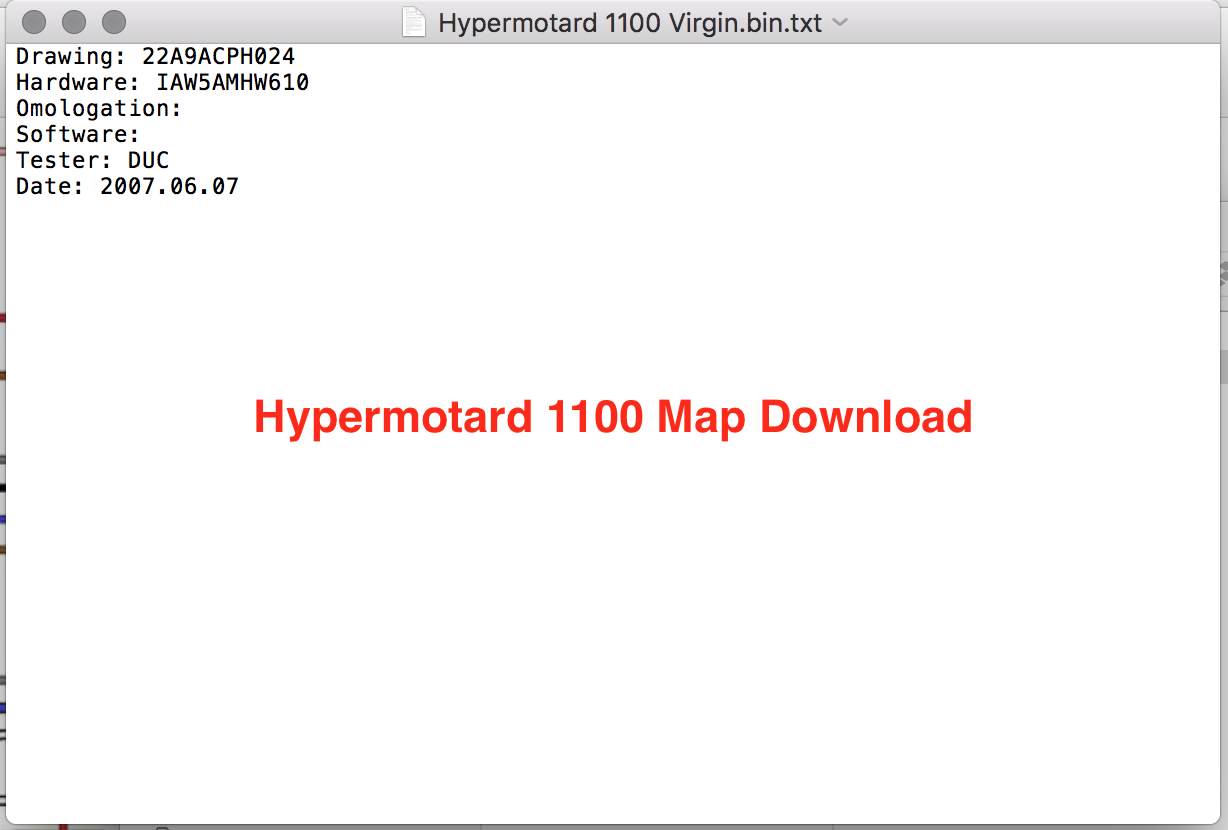Click the line "Tester: DUC"
1228x830 pixels.
click(x=92, y=160)
